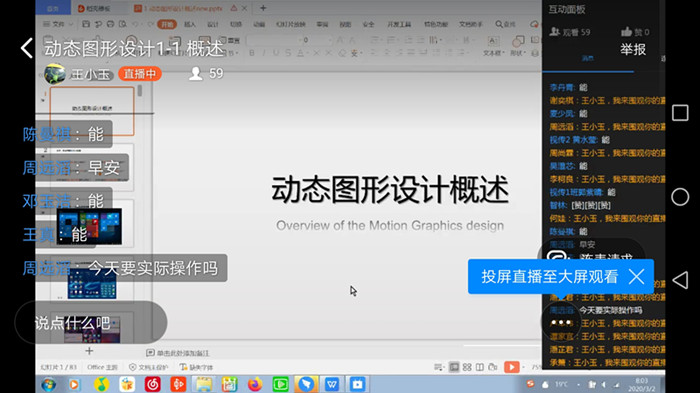Viewport: 700px width, 393px height.
Task: Select the 开发工具 ribbon tab
Action: pos(399,24)
